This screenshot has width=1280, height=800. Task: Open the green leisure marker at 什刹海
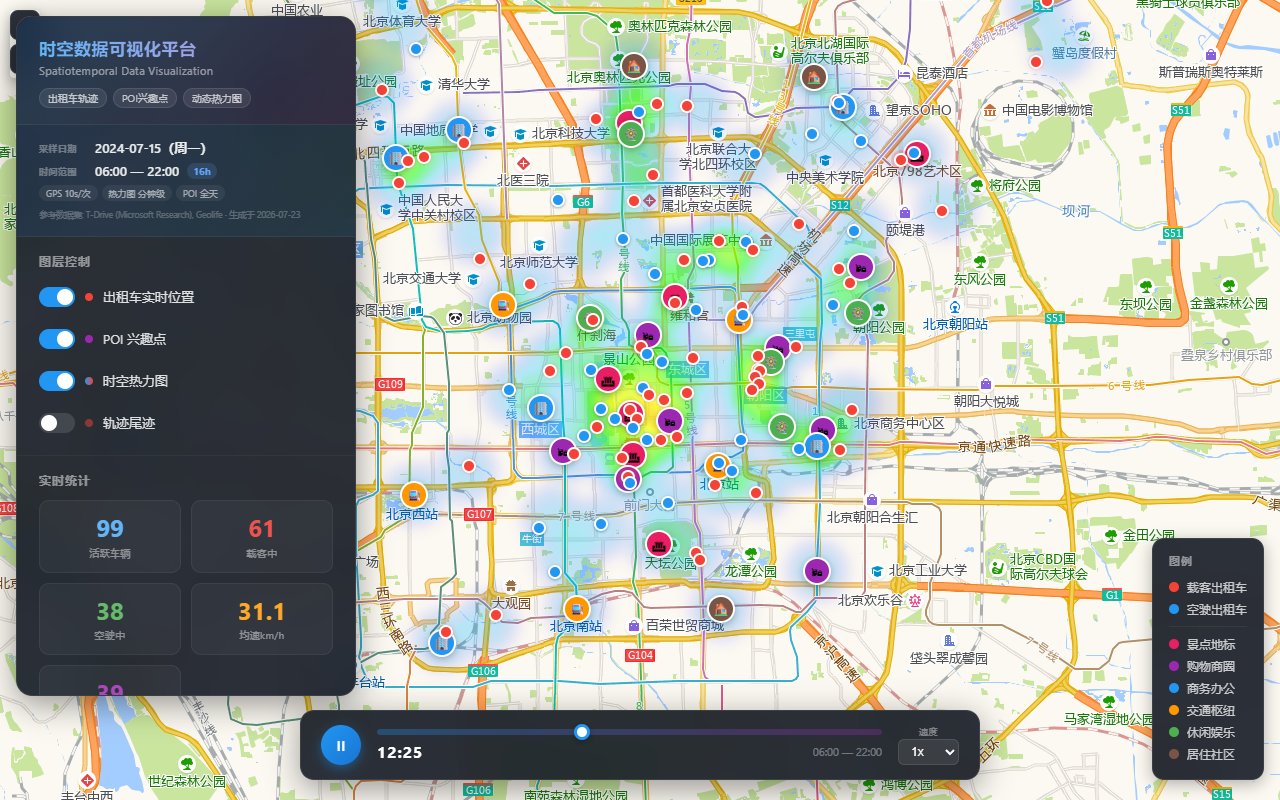(x=588, y=317)
